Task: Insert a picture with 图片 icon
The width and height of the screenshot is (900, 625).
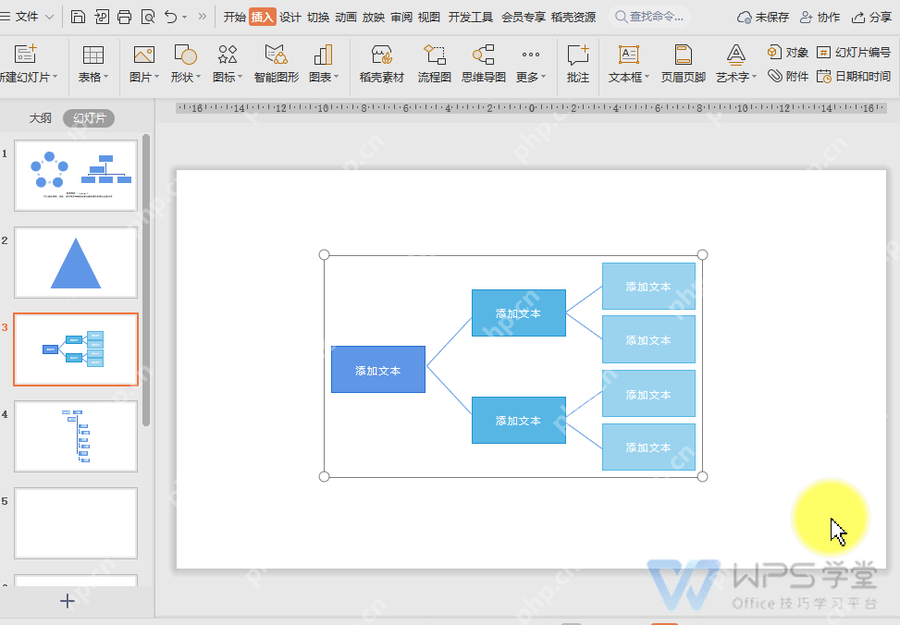Action: click(143, 63)
